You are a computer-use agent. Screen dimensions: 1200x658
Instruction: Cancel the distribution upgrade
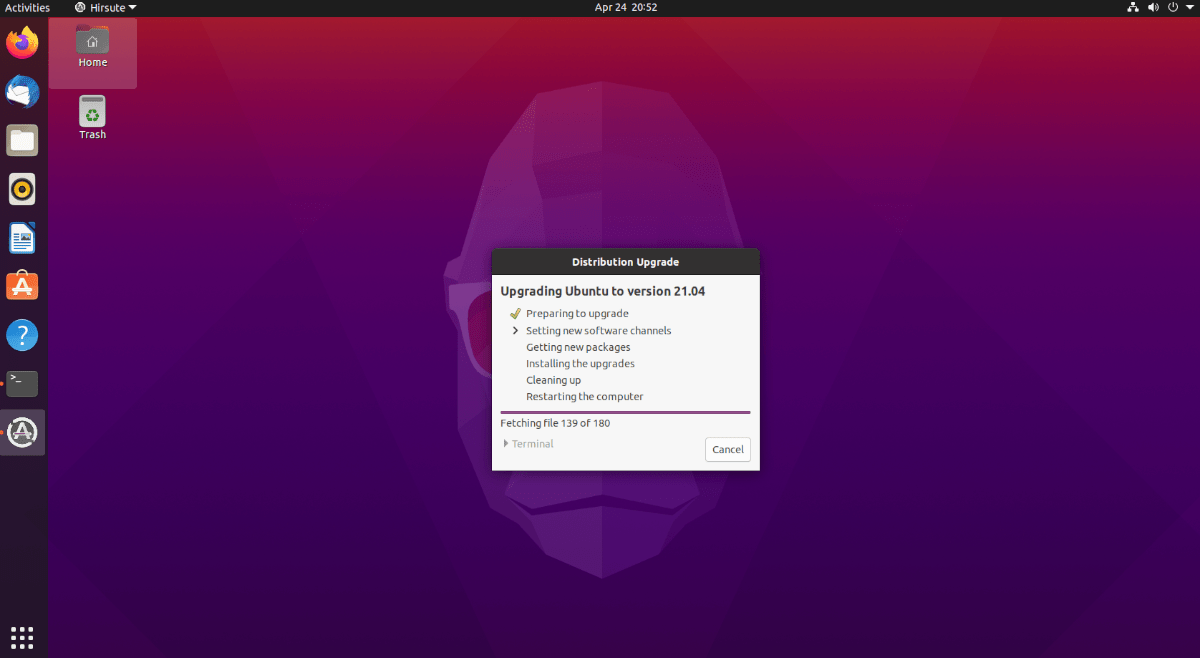[727, 449]
